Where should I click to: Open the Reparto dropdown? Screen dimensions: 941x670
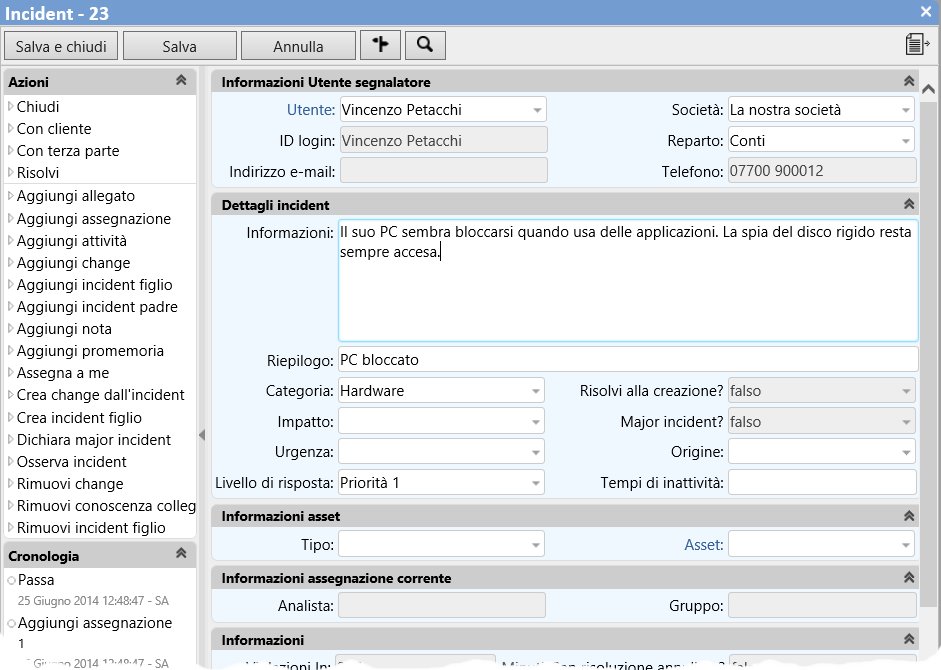(906, 141)
